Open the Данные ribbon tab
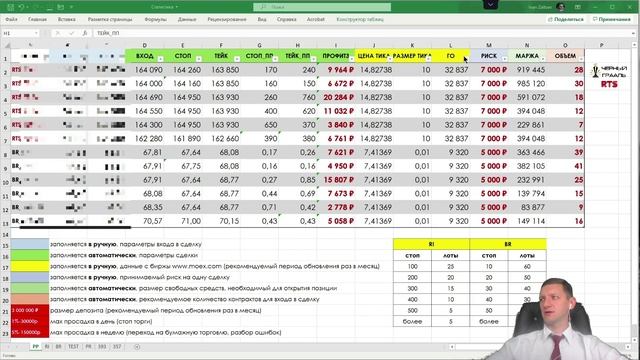 point(187,19)
